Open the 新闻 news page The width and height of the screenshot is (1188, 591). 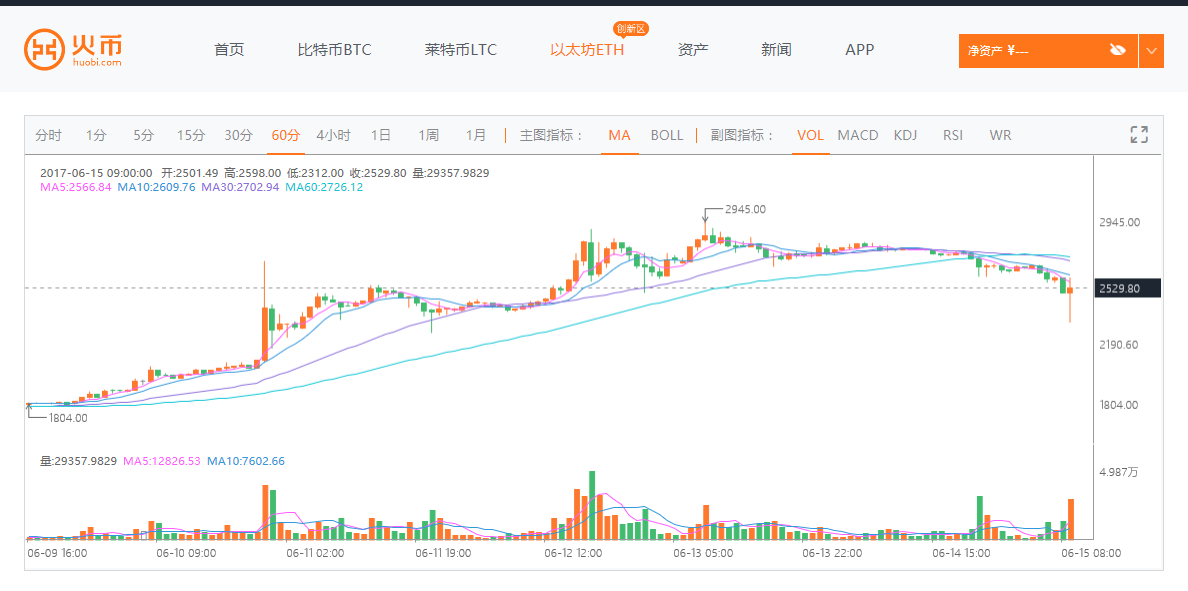(x=776, y=50)
